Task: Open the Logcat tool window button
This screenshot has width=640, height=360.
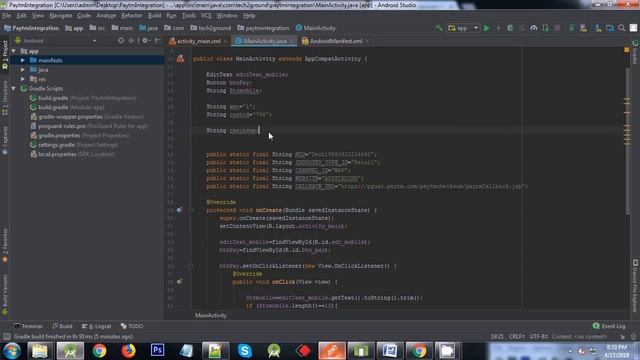Action: pyautogui.click(x=96, y=326)
